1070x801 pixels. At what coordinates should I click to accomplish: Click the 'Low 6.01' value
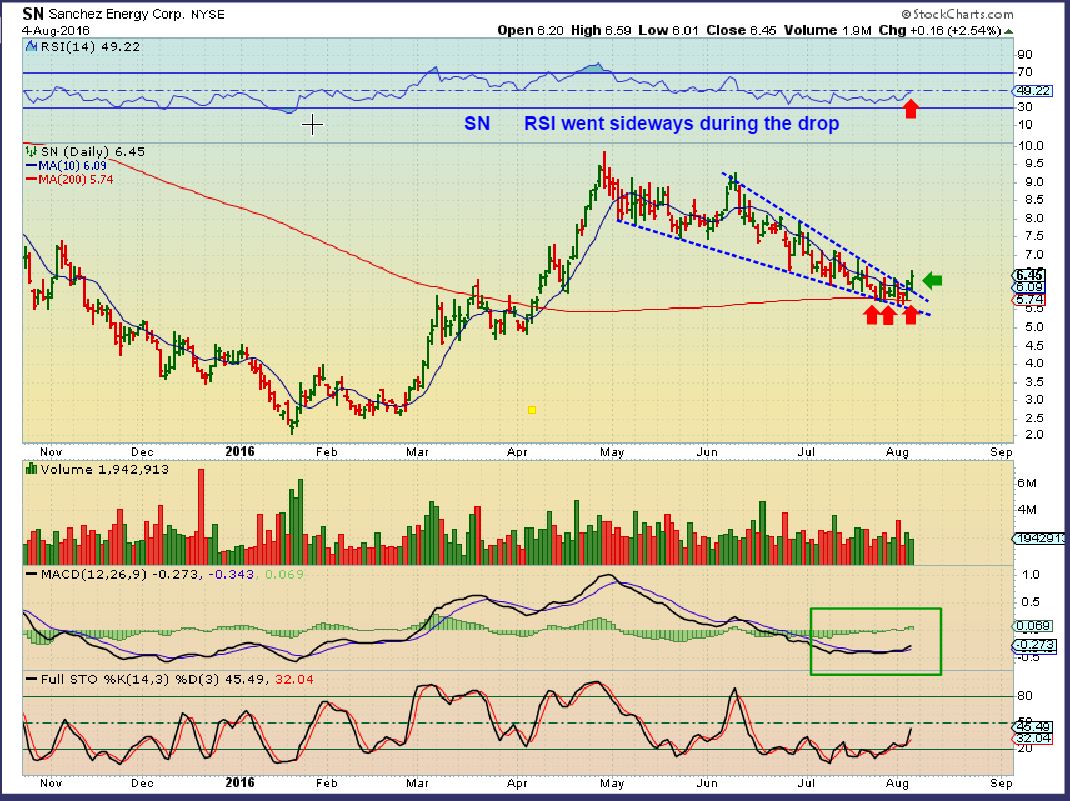668,31
